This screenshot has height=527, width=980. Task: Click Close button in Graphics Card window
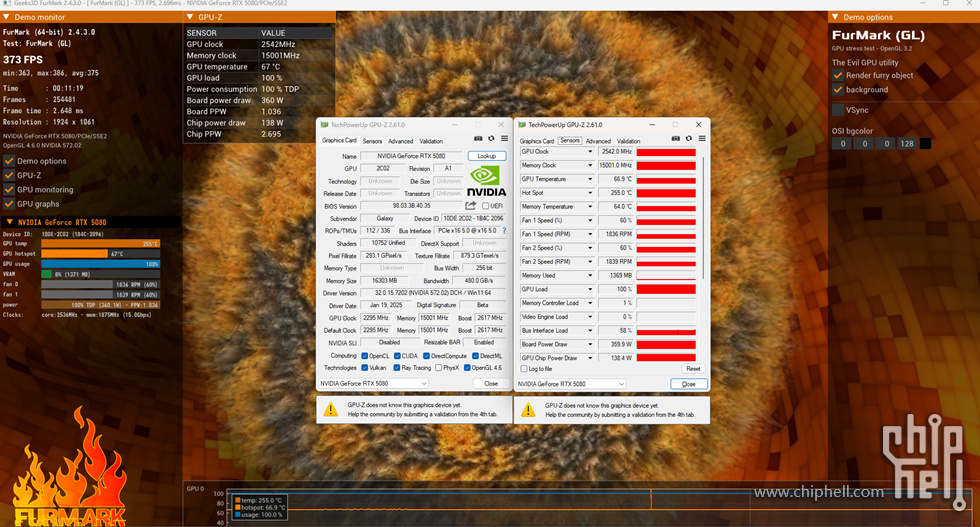491,383
